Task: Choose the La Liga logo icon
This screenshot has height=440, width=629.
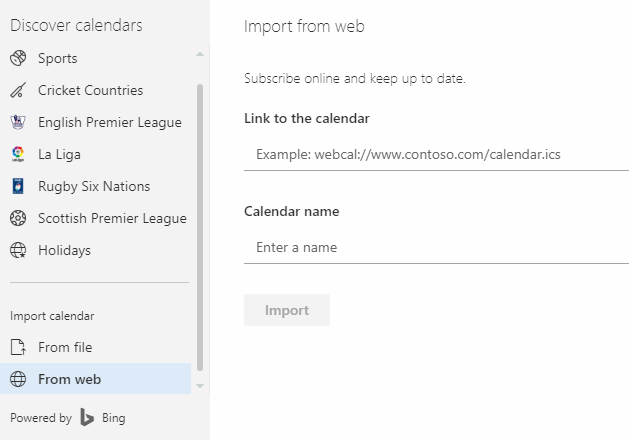Action: pyautogui.click(x=17, y=154)
